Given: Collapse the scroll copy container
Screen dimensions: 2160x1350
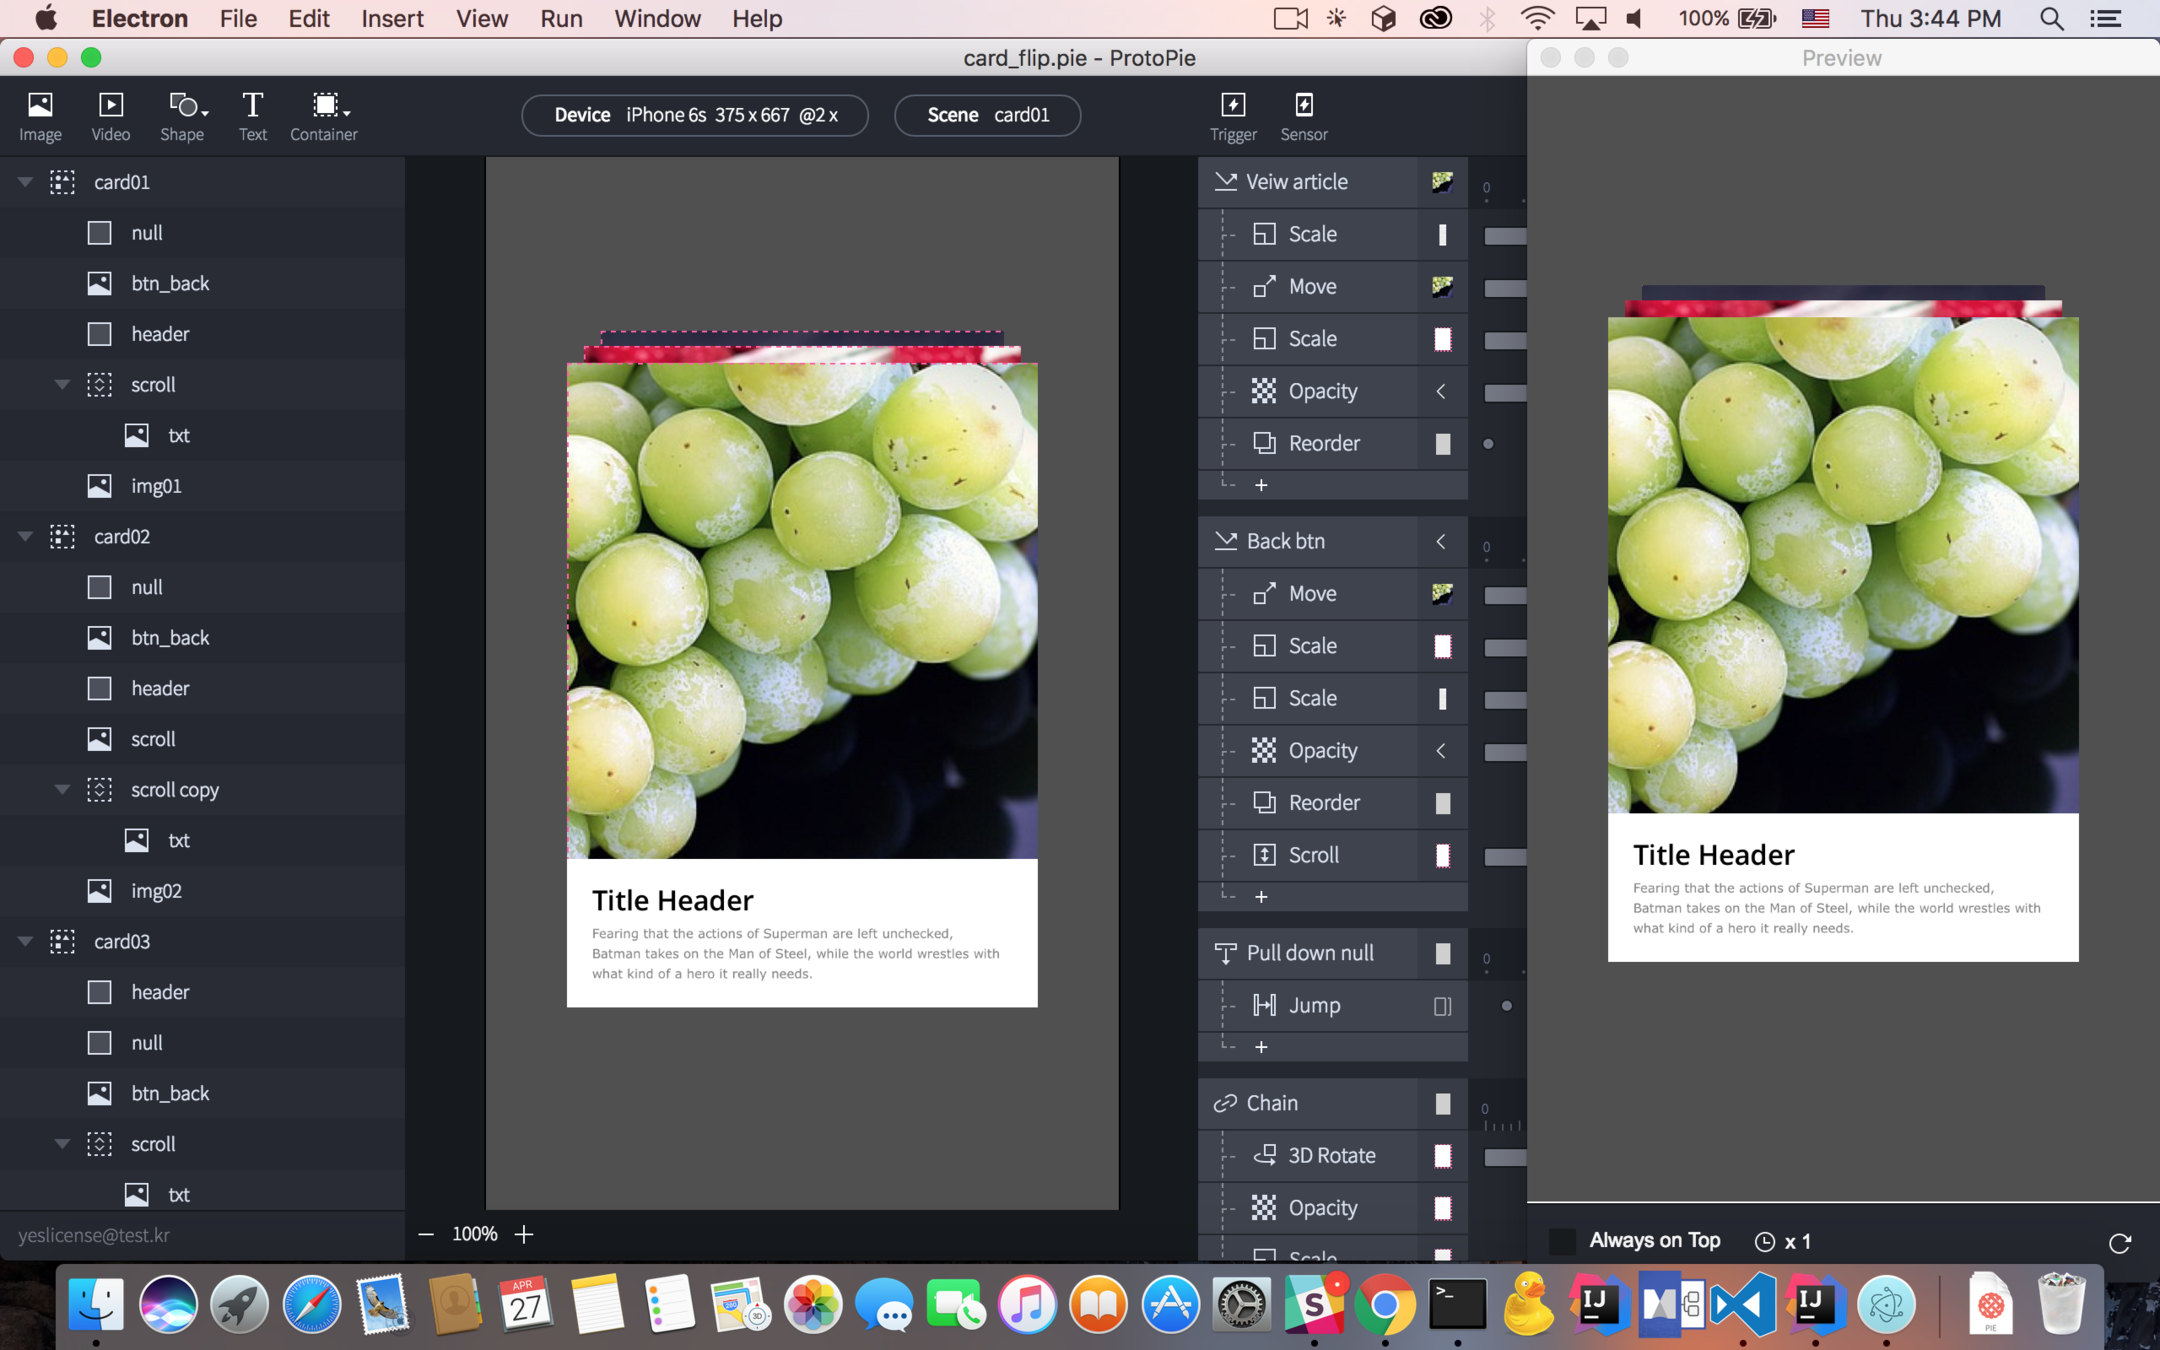Looking at the screenshot, I should click(62, 789).
